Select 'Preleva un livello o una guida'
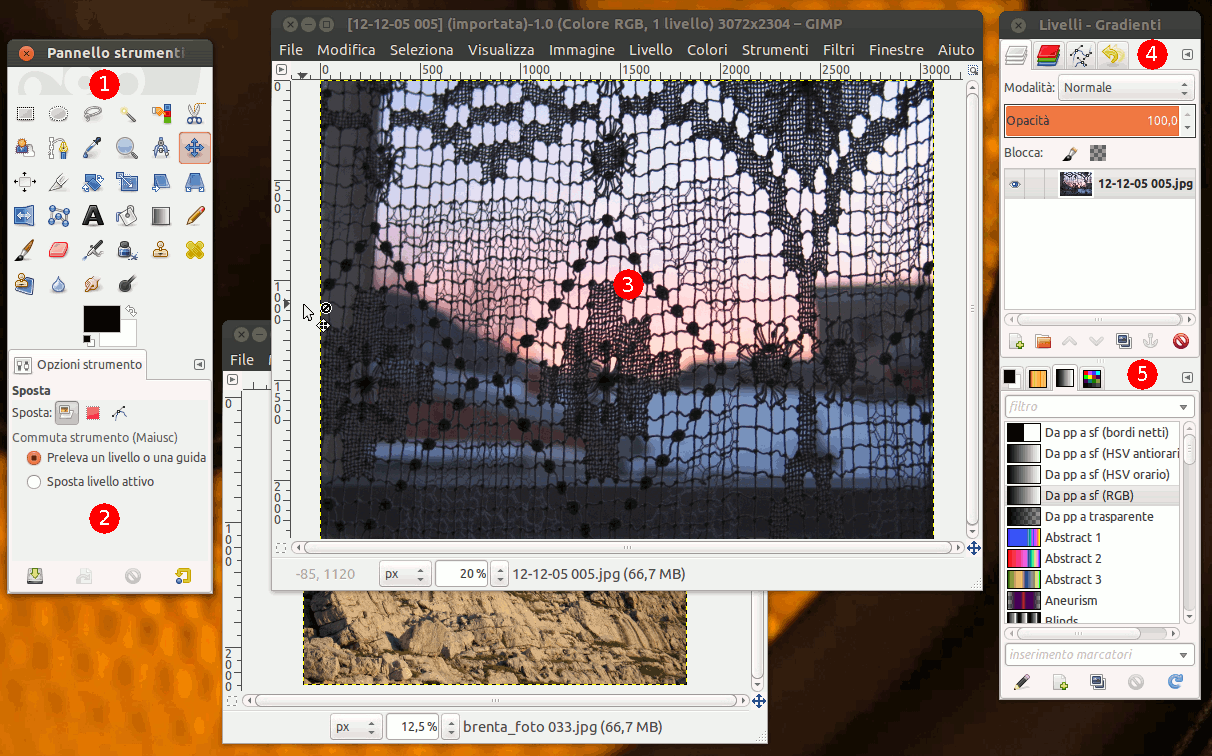 pyautogui.click(x=34, y=457)
